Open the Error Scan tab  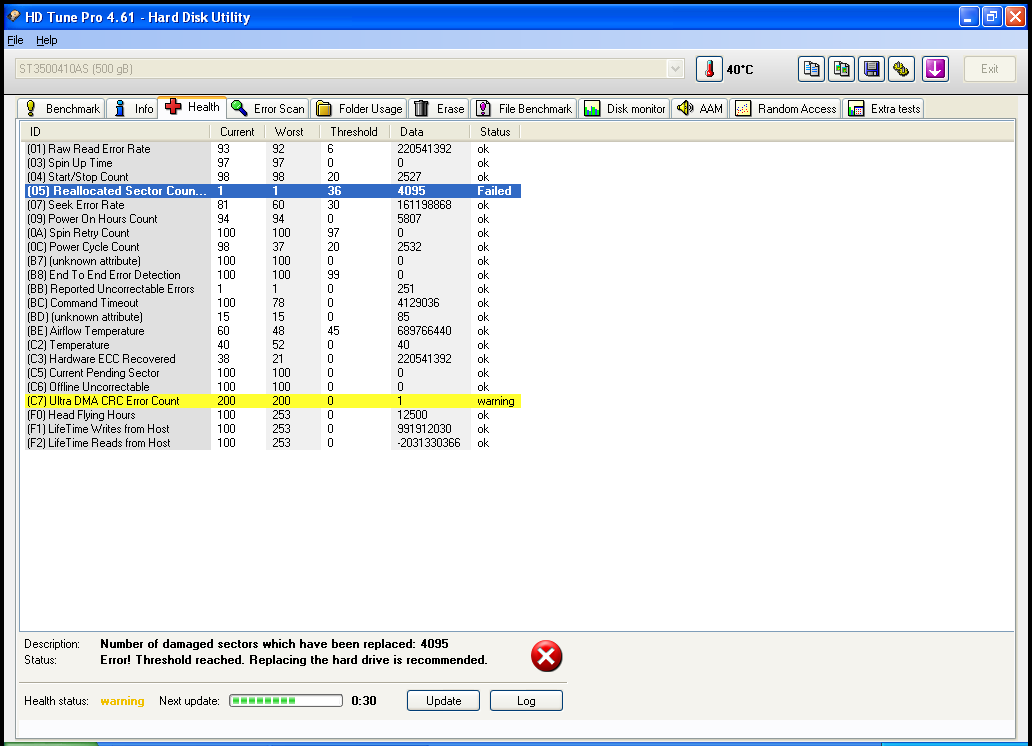[268, 109]
